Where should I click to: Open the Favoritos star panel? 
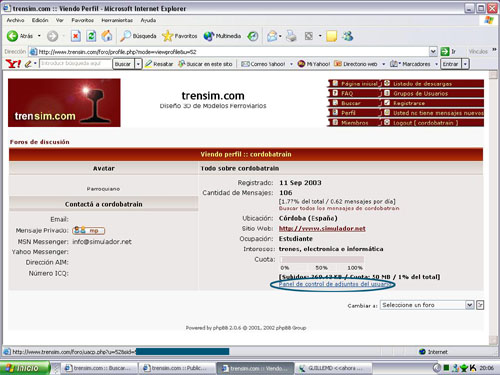(179, 36)
